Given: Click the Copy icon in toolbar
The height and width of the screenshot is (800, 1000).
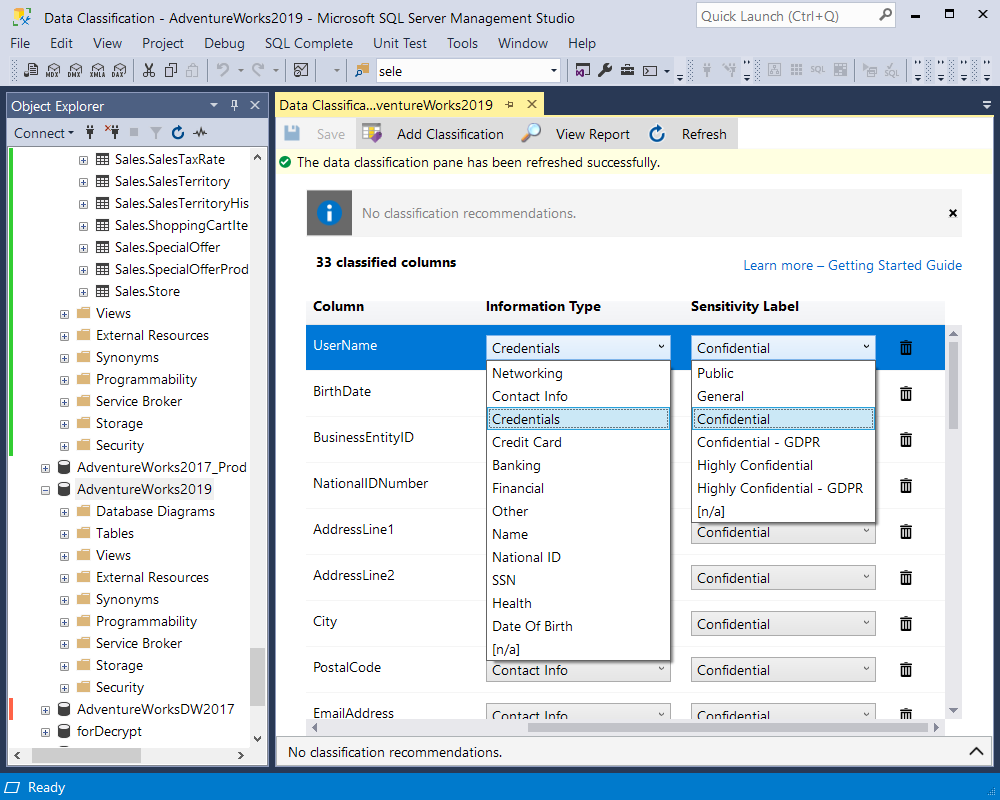Looking at the screenshot, I should (x=170, y=70).
